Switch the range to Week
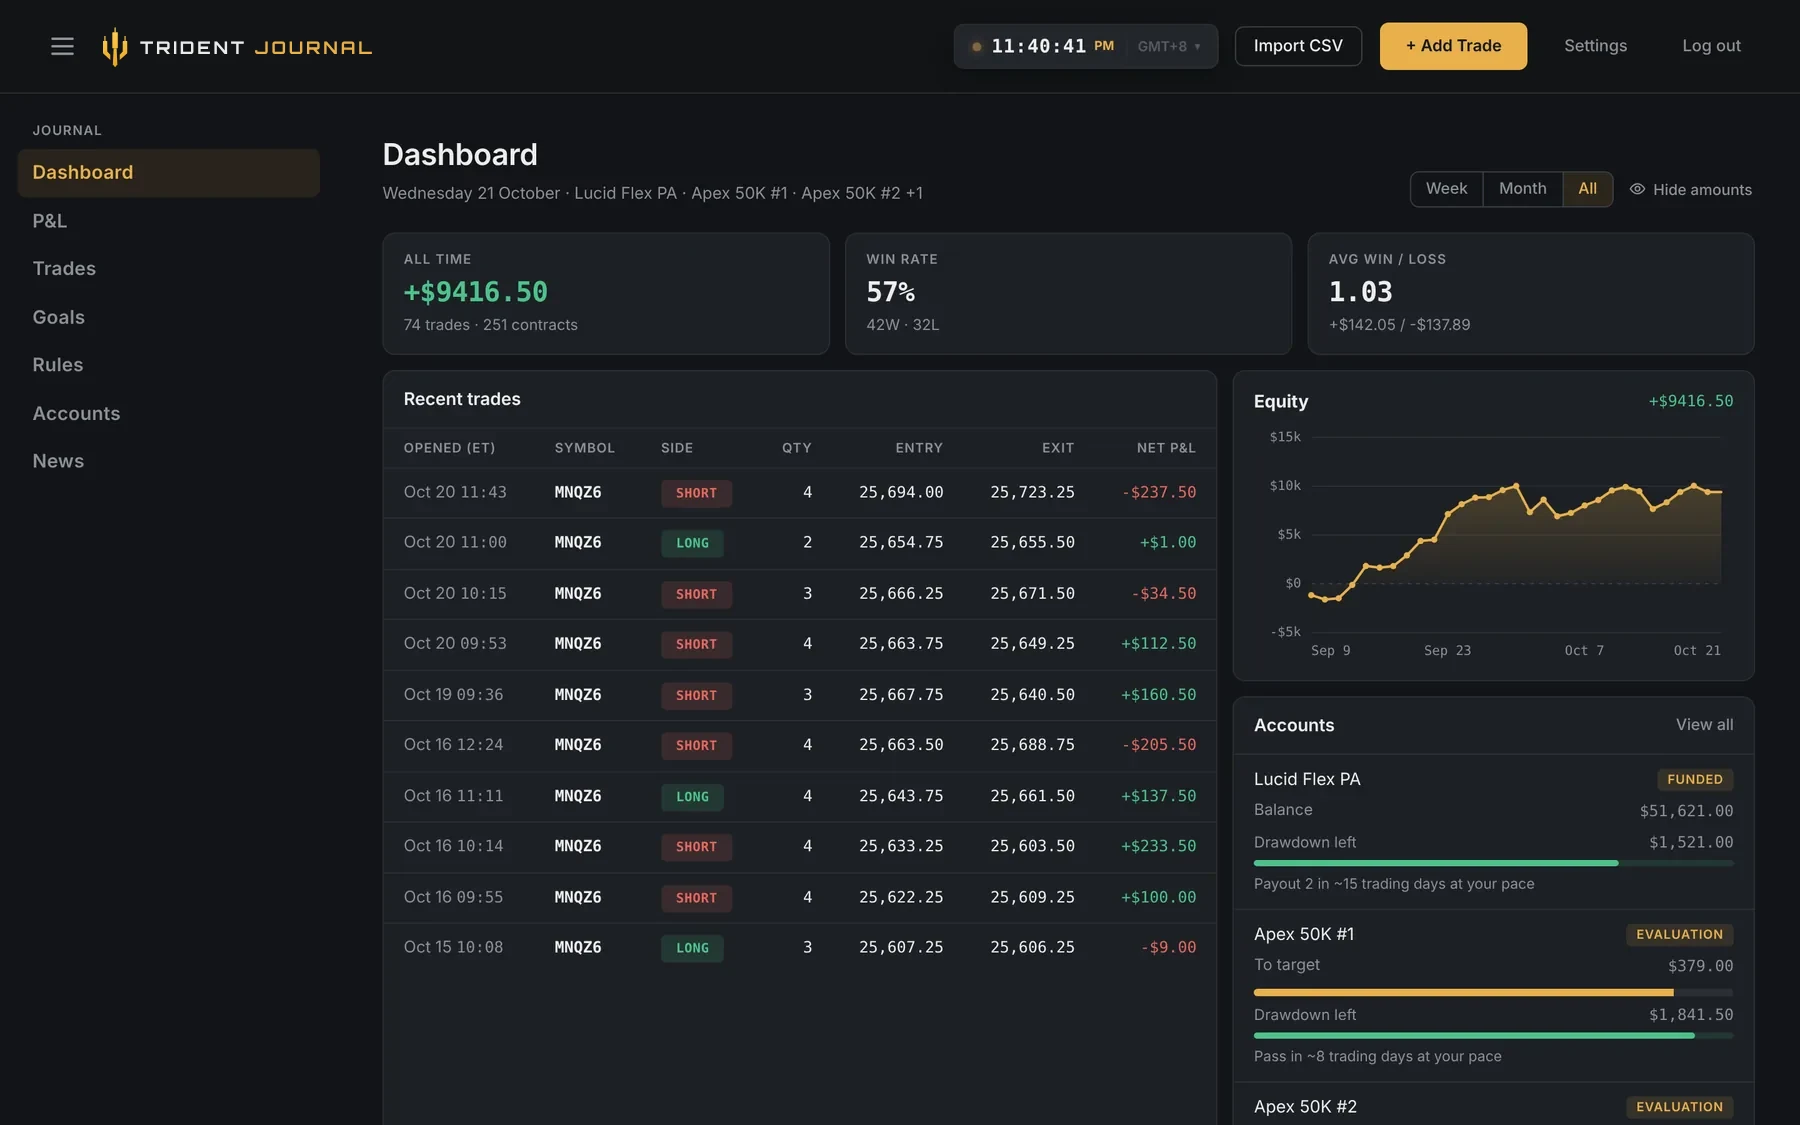1800x1125 pixels. tap(1446, 189)
